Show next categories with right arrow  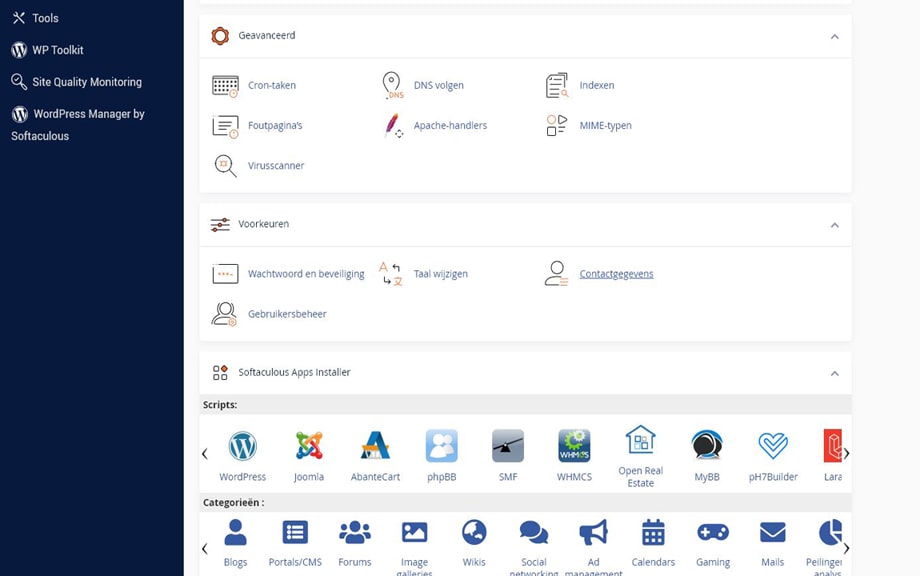pyautogui.click(x=846, y=549)
